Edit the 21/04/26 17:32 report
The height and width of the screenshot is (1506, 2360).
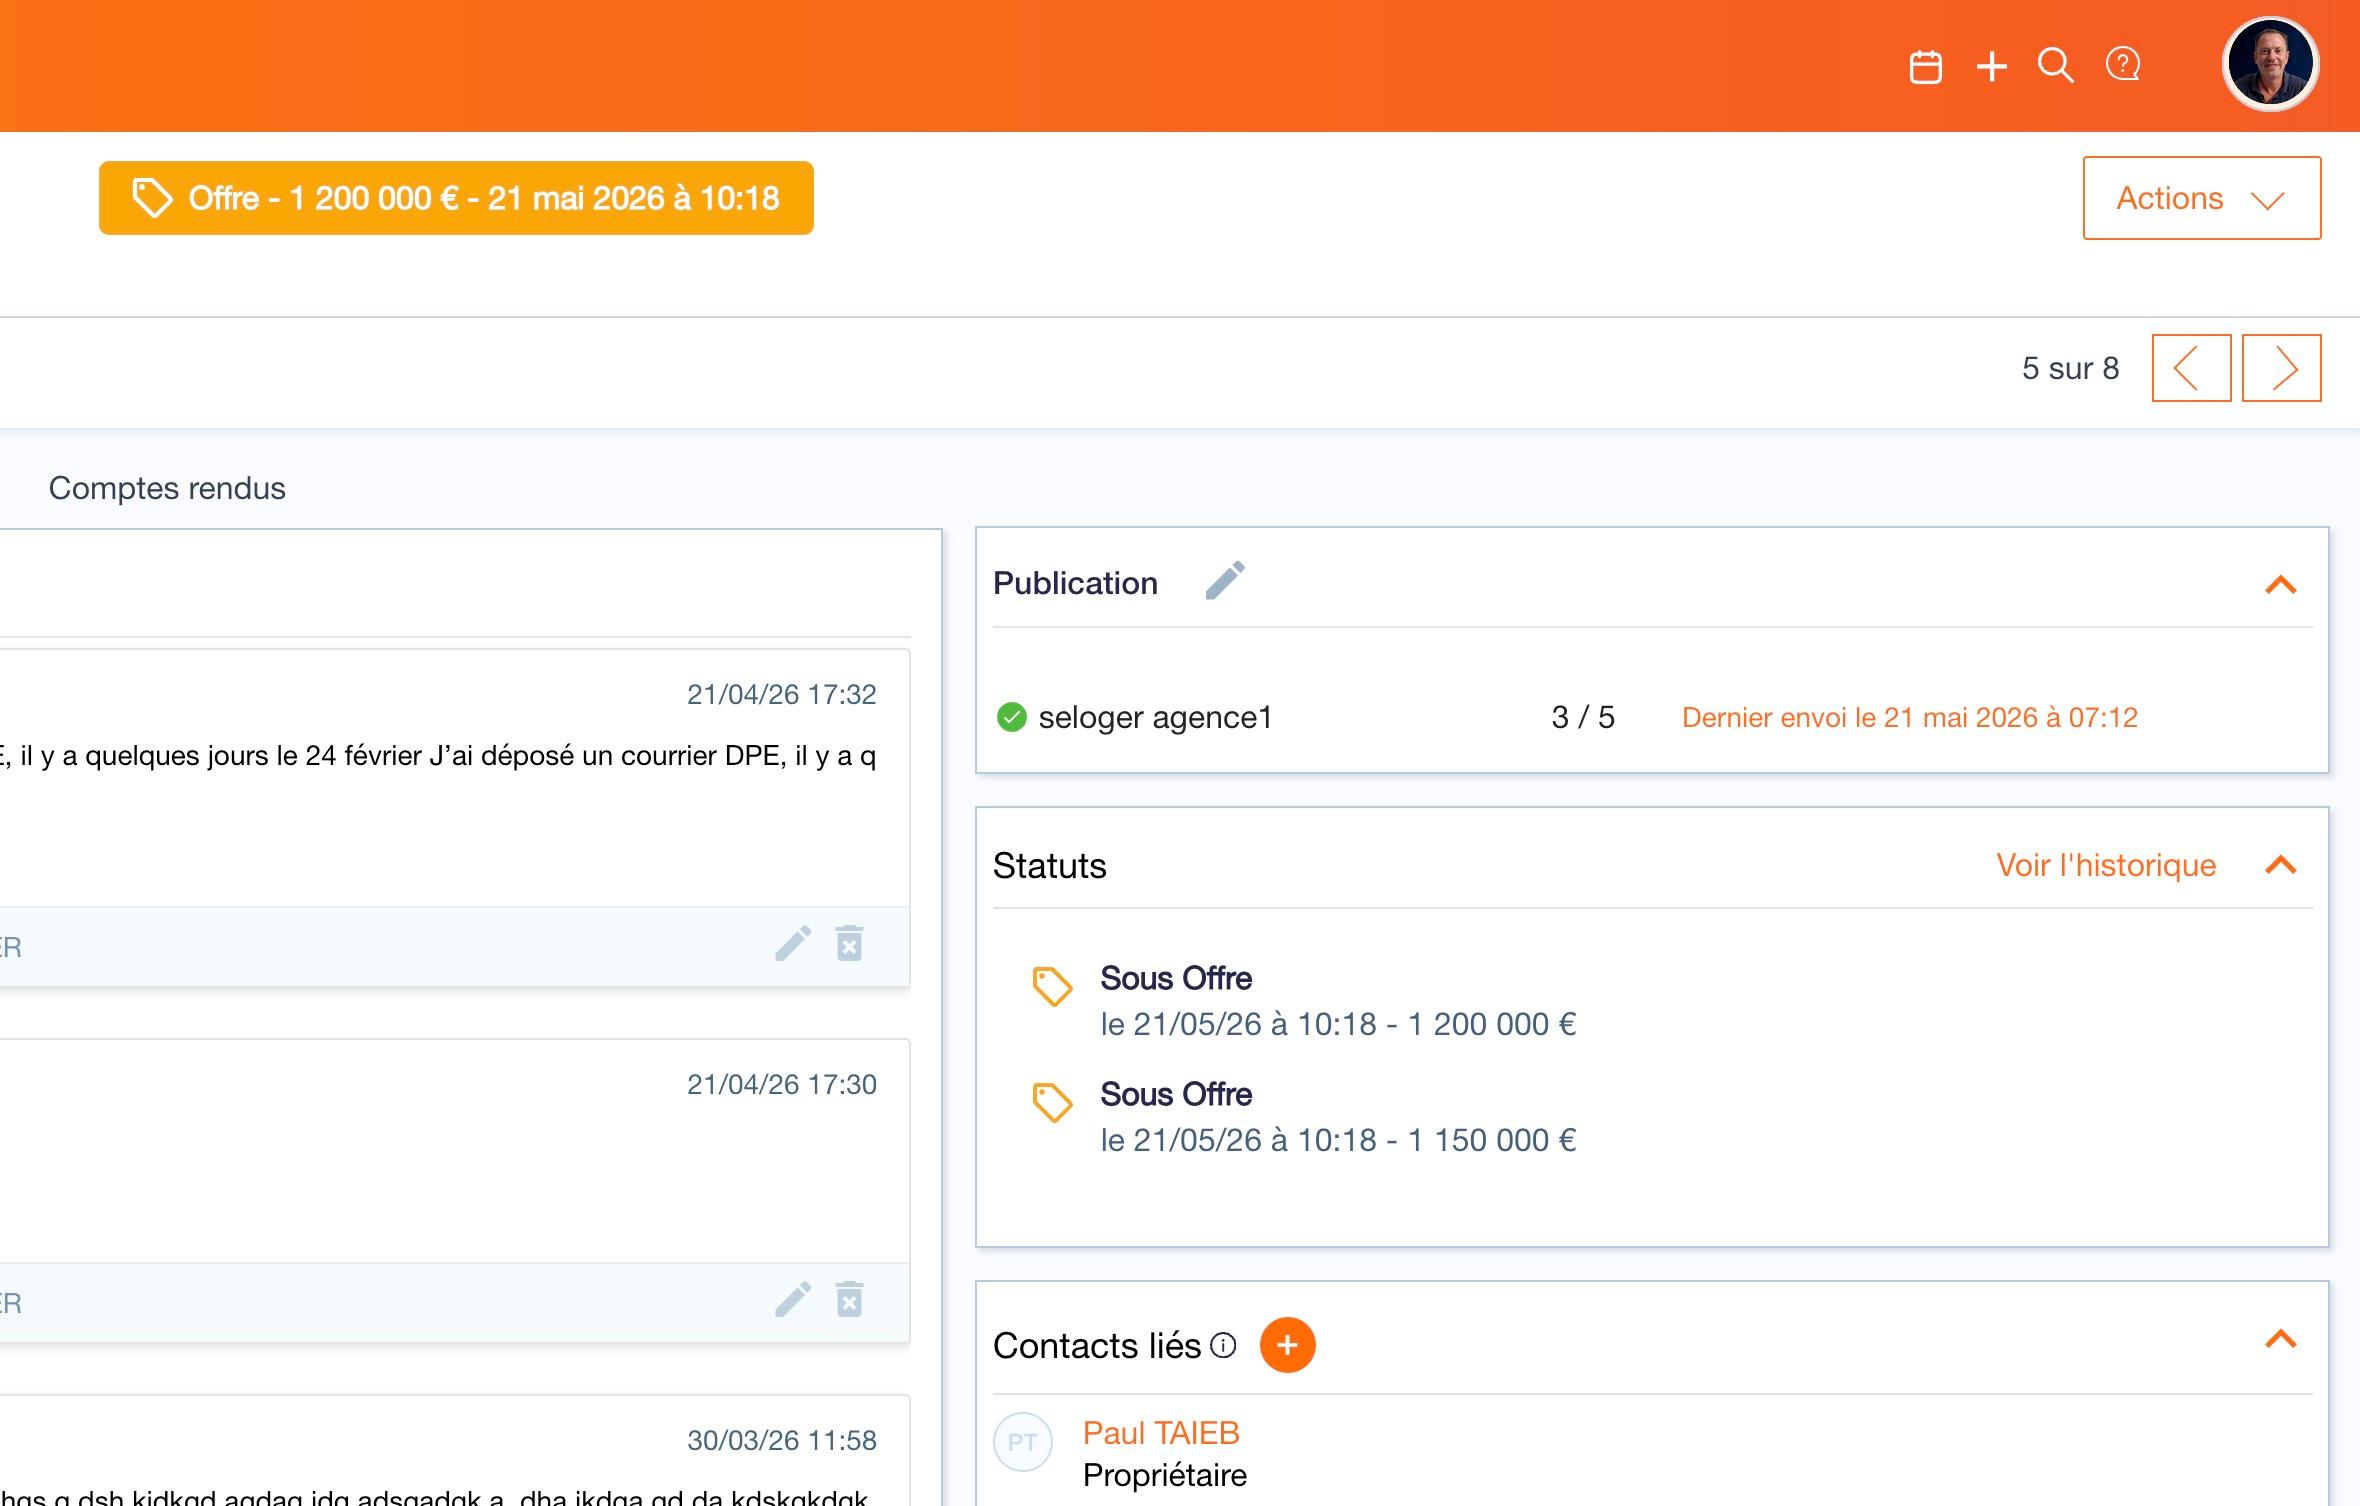793,943
